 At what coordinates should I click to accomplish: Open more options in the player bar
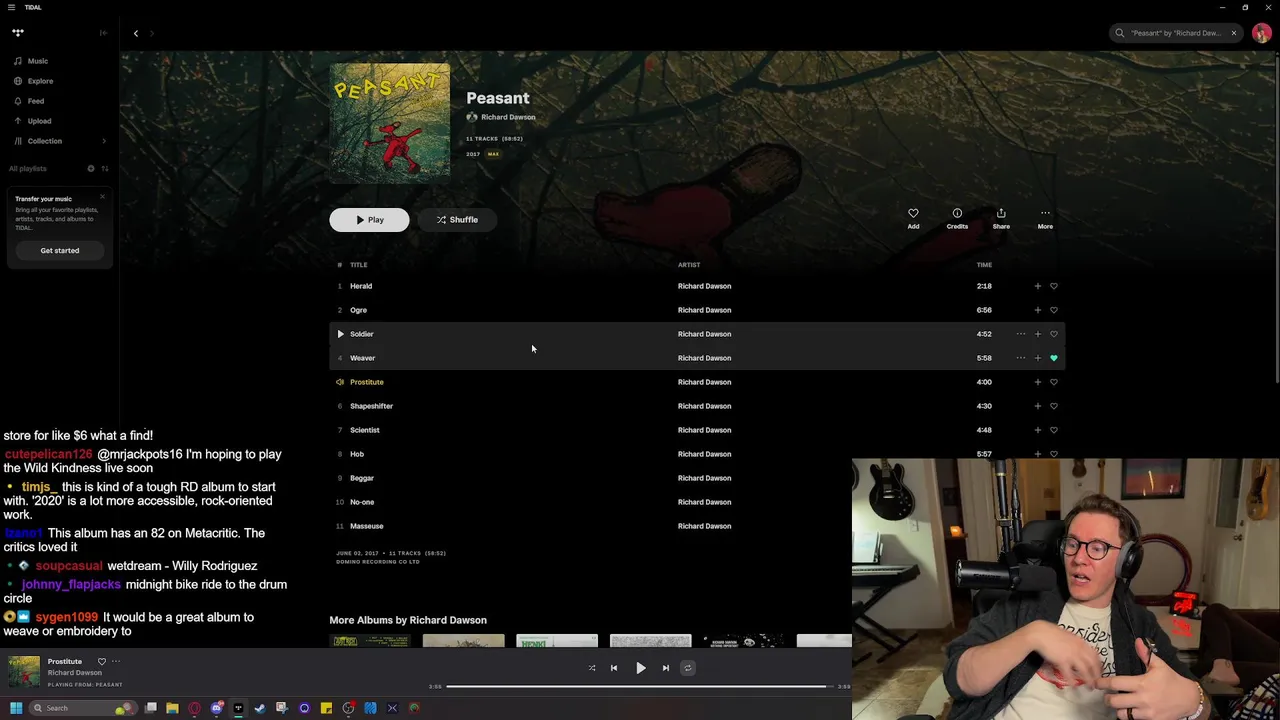(x=116, y=661)
